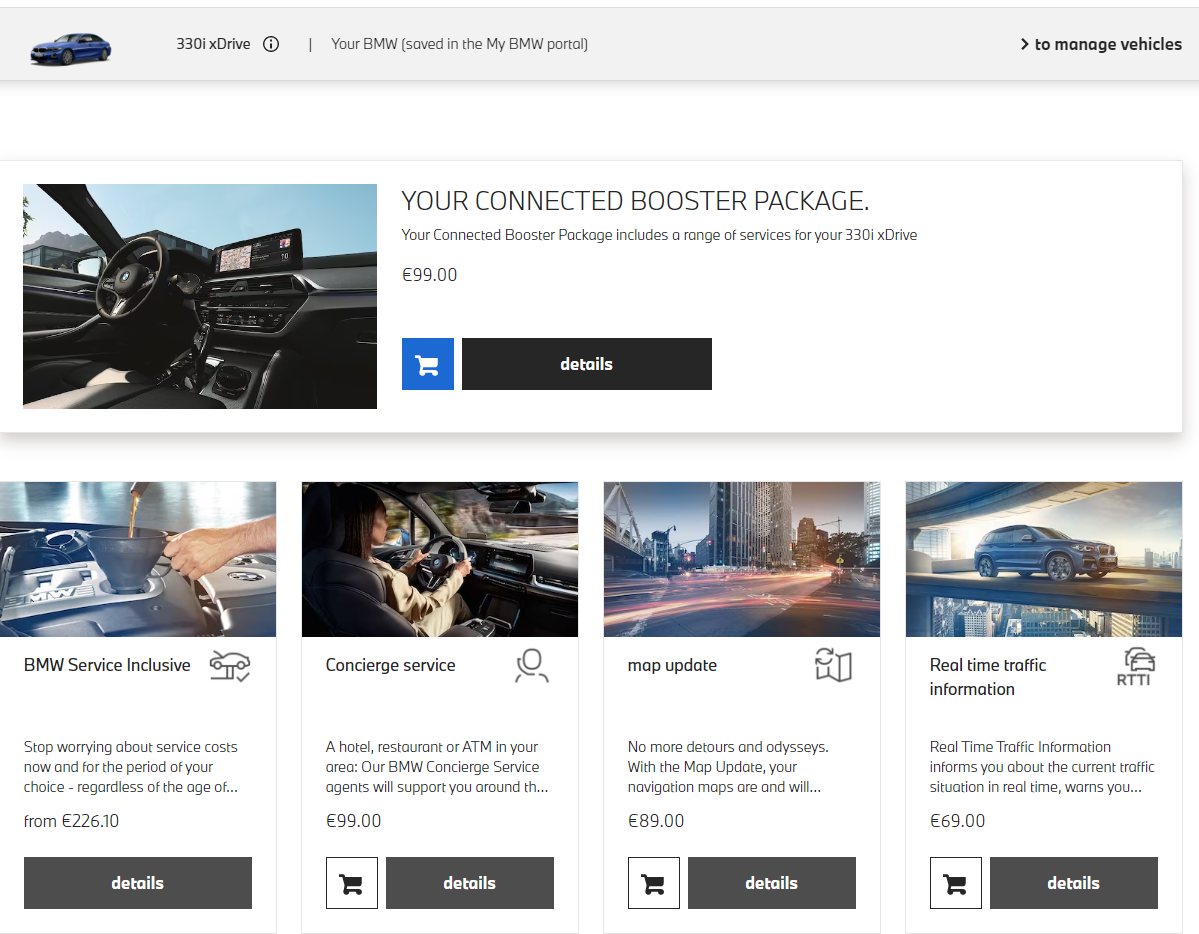Click the '€69.00' traffic information price
Screen dimensions: 1199x934
(957, 821)
